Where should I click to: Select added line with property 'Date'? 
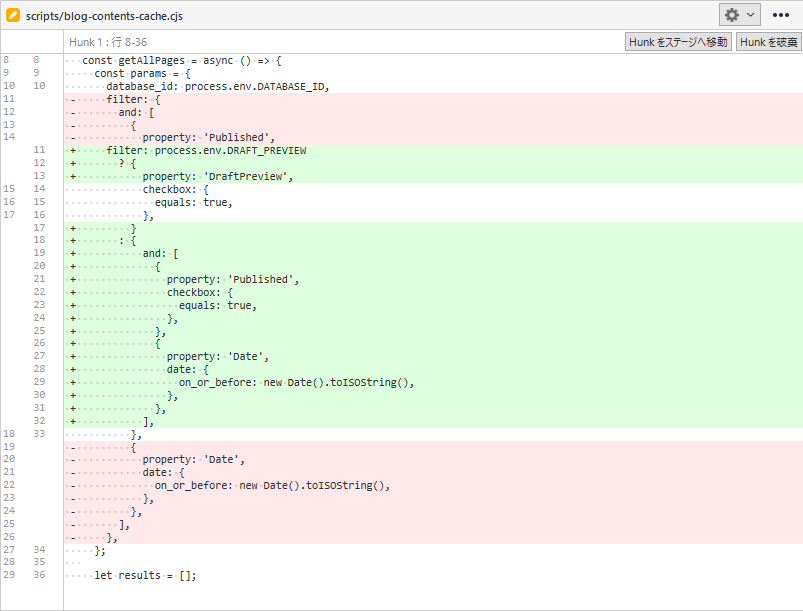218,356
